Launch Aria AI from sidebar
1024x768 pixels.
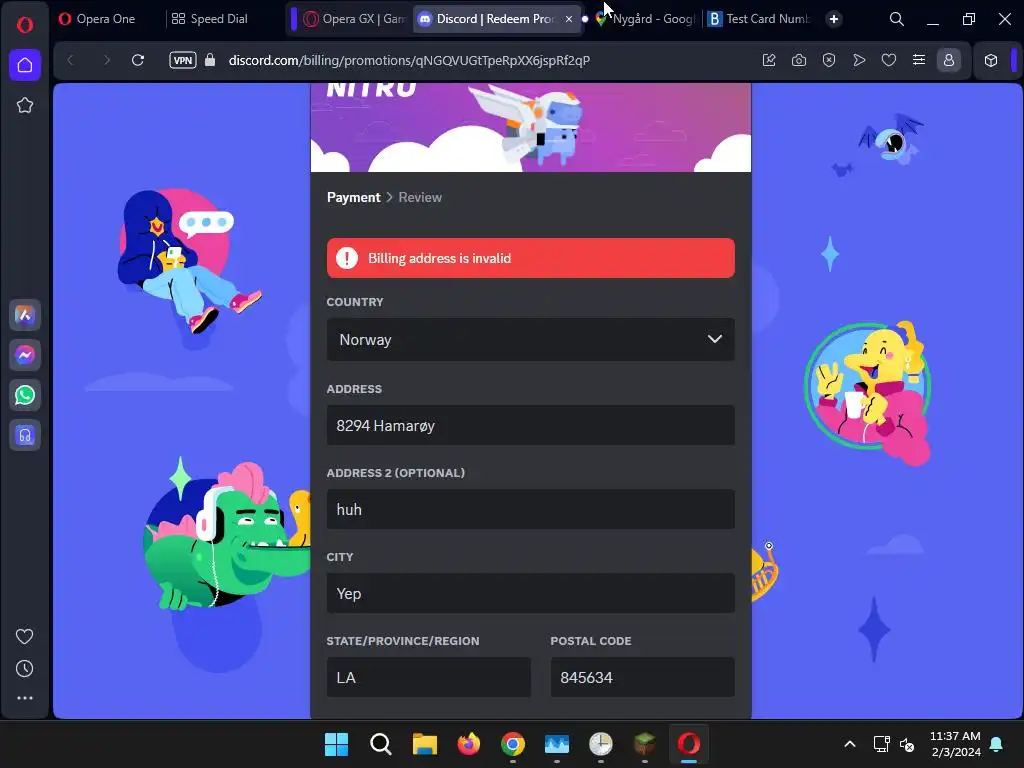[x=25, y=315]
